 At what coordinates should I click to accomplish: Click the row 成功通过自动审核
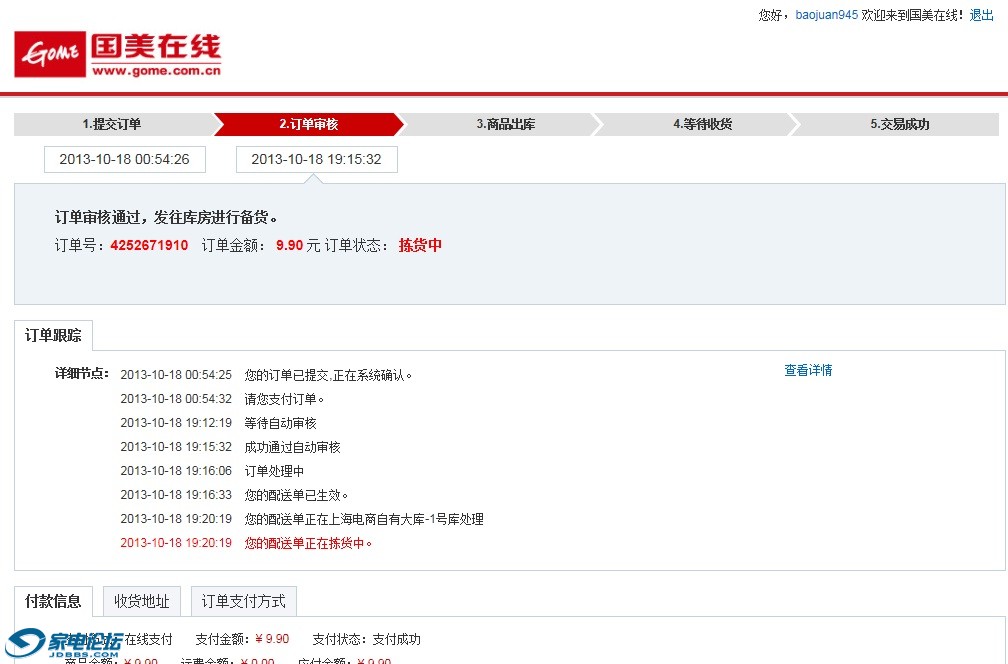[x=231, y=447]
